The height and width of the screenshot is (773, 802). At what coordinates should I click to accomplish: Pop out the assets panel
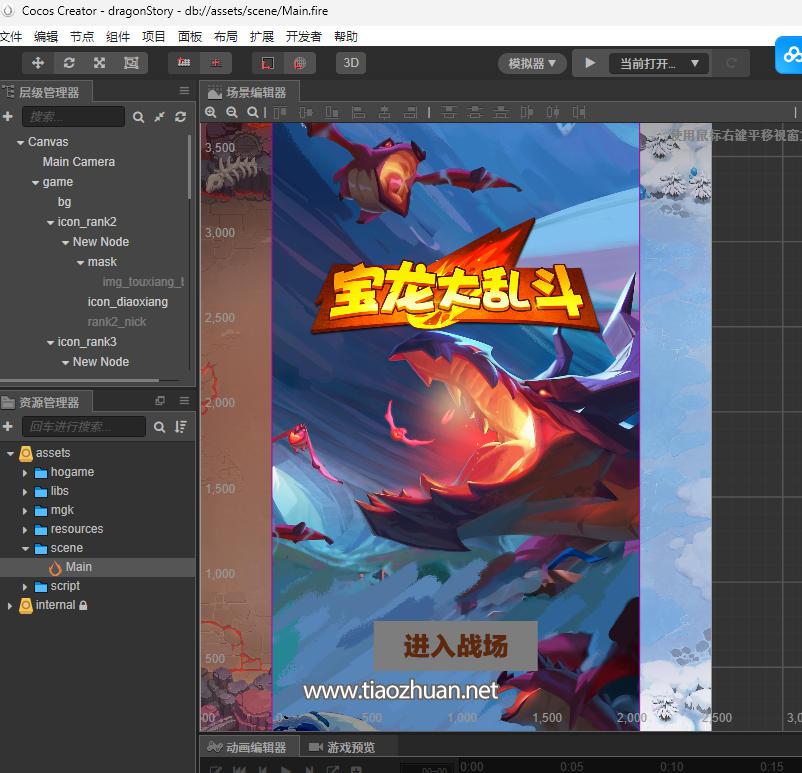click(160, 401)
